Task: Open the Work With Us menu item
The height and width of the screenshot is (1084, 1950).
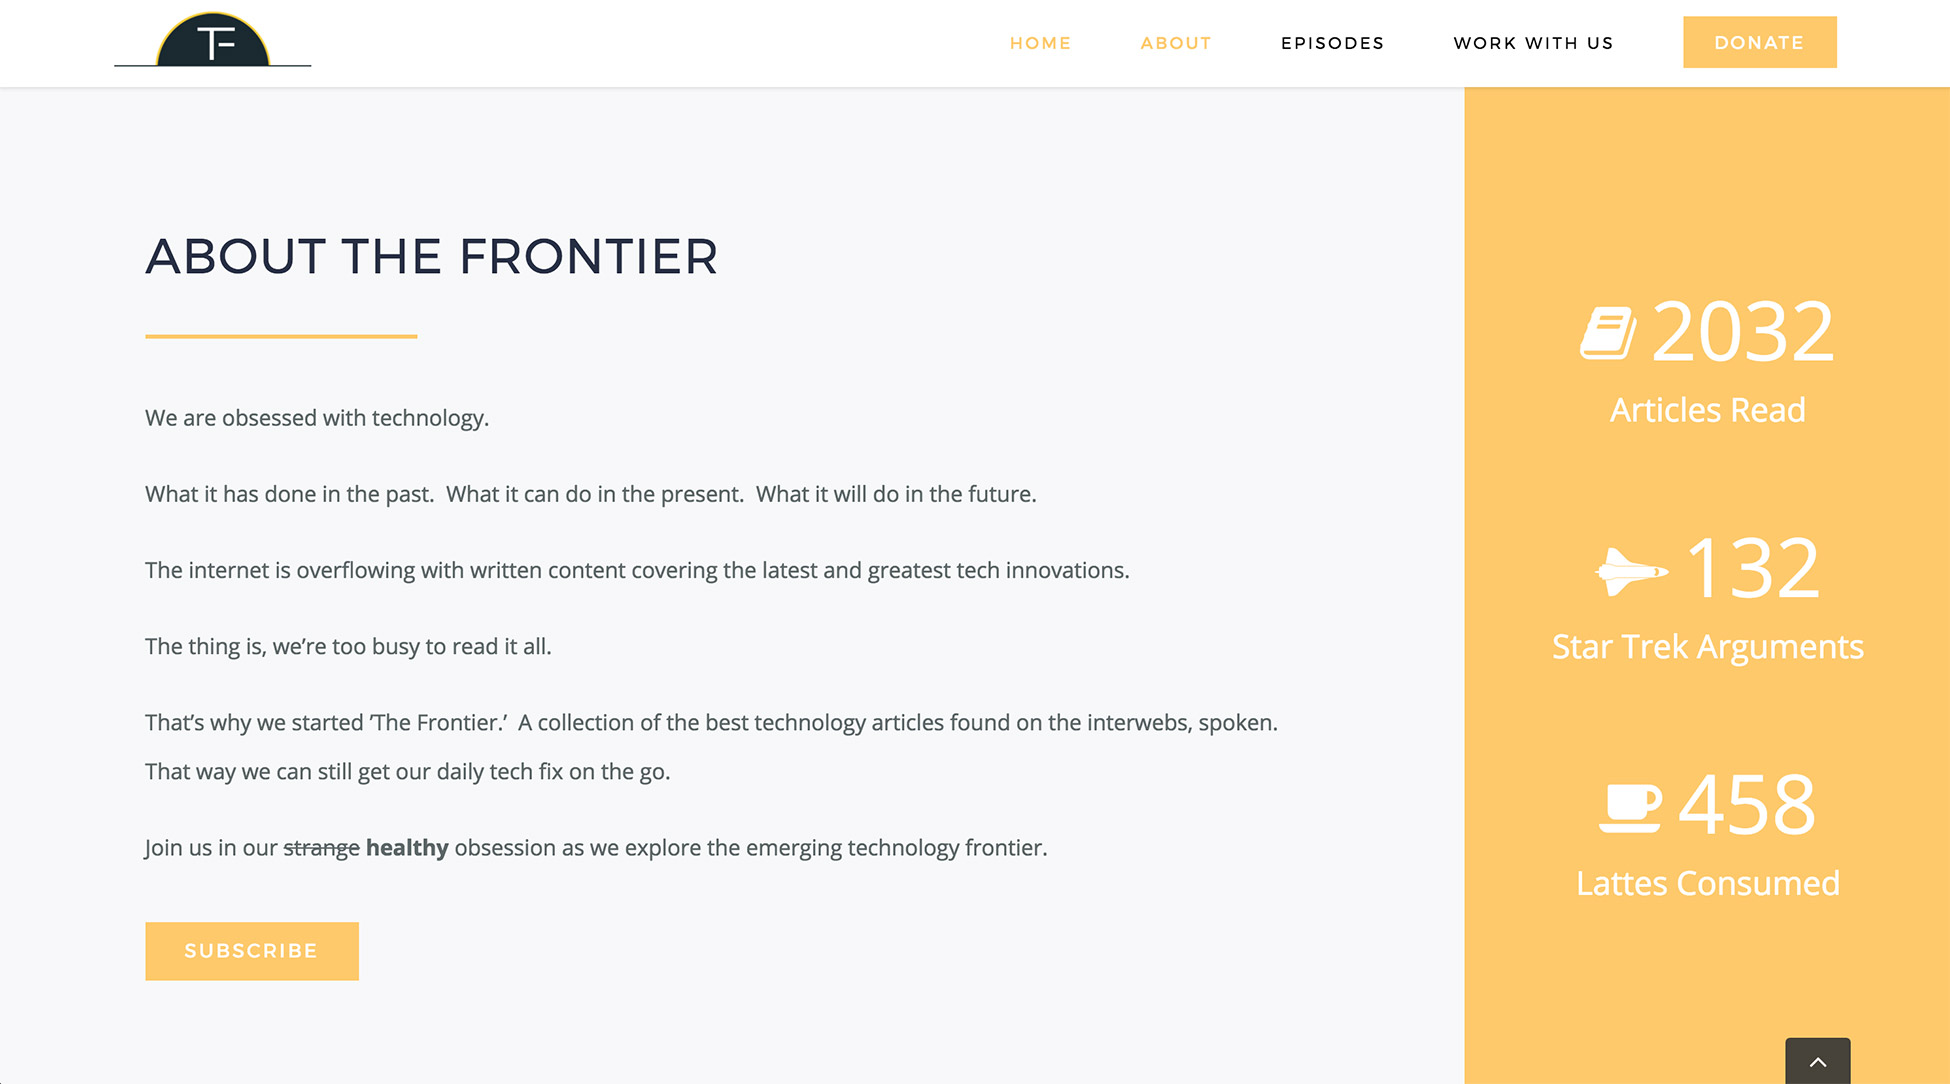Action: (1533, 43)
